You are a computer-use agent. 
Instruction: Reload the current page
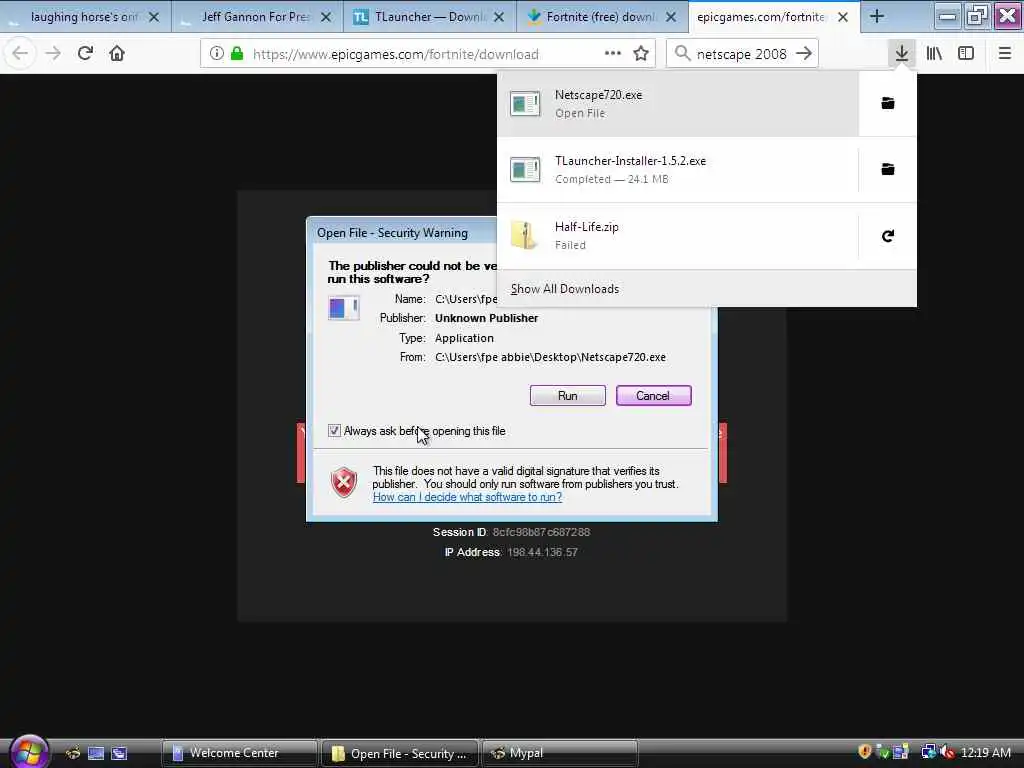tap(85, 54)
